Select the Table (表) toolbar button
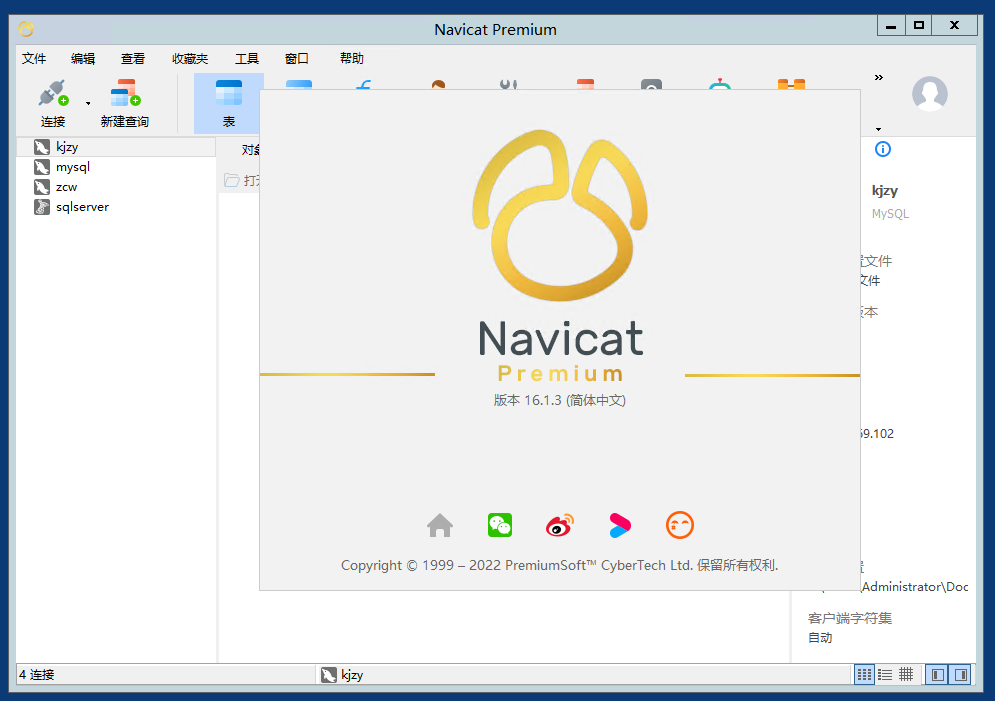 [228, 103]
